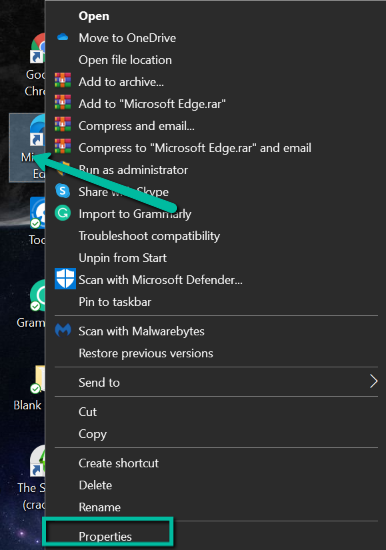The height and width of the screenshot is (550, 386).
Task: Click WinRAR icon beside Add to archive
Action: [x=63, y=80]
